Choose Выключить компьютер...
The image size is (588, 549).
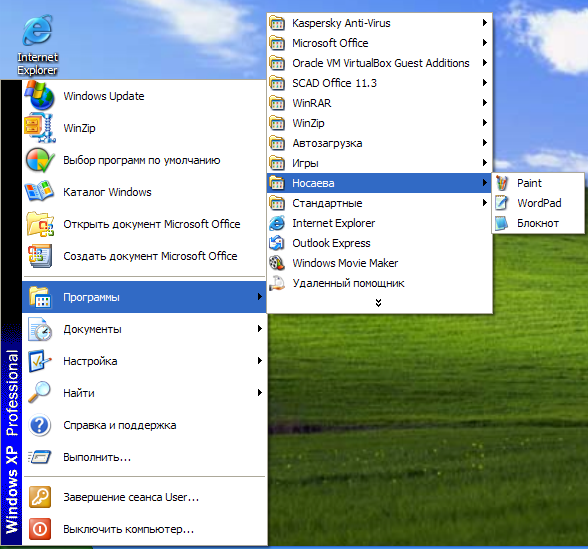[144, 529]
